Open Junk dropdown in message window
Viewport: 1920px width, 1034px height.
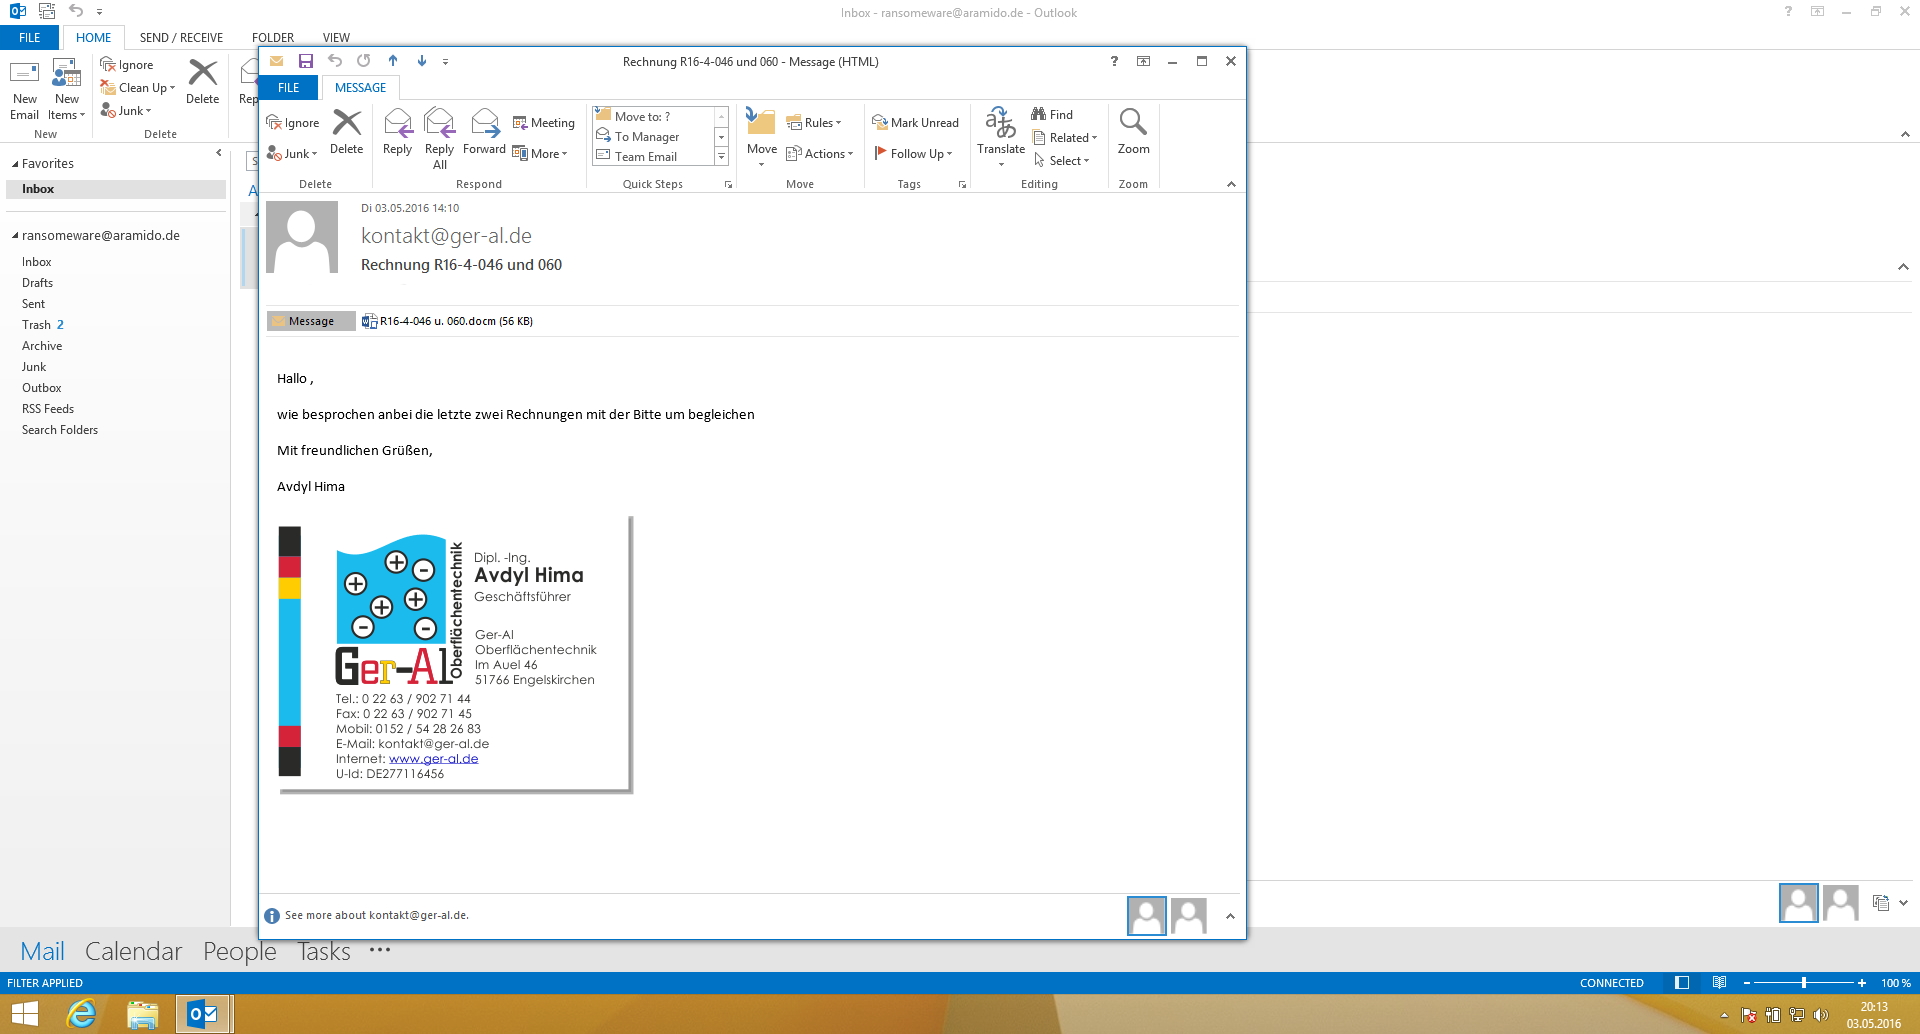[292, 154]
